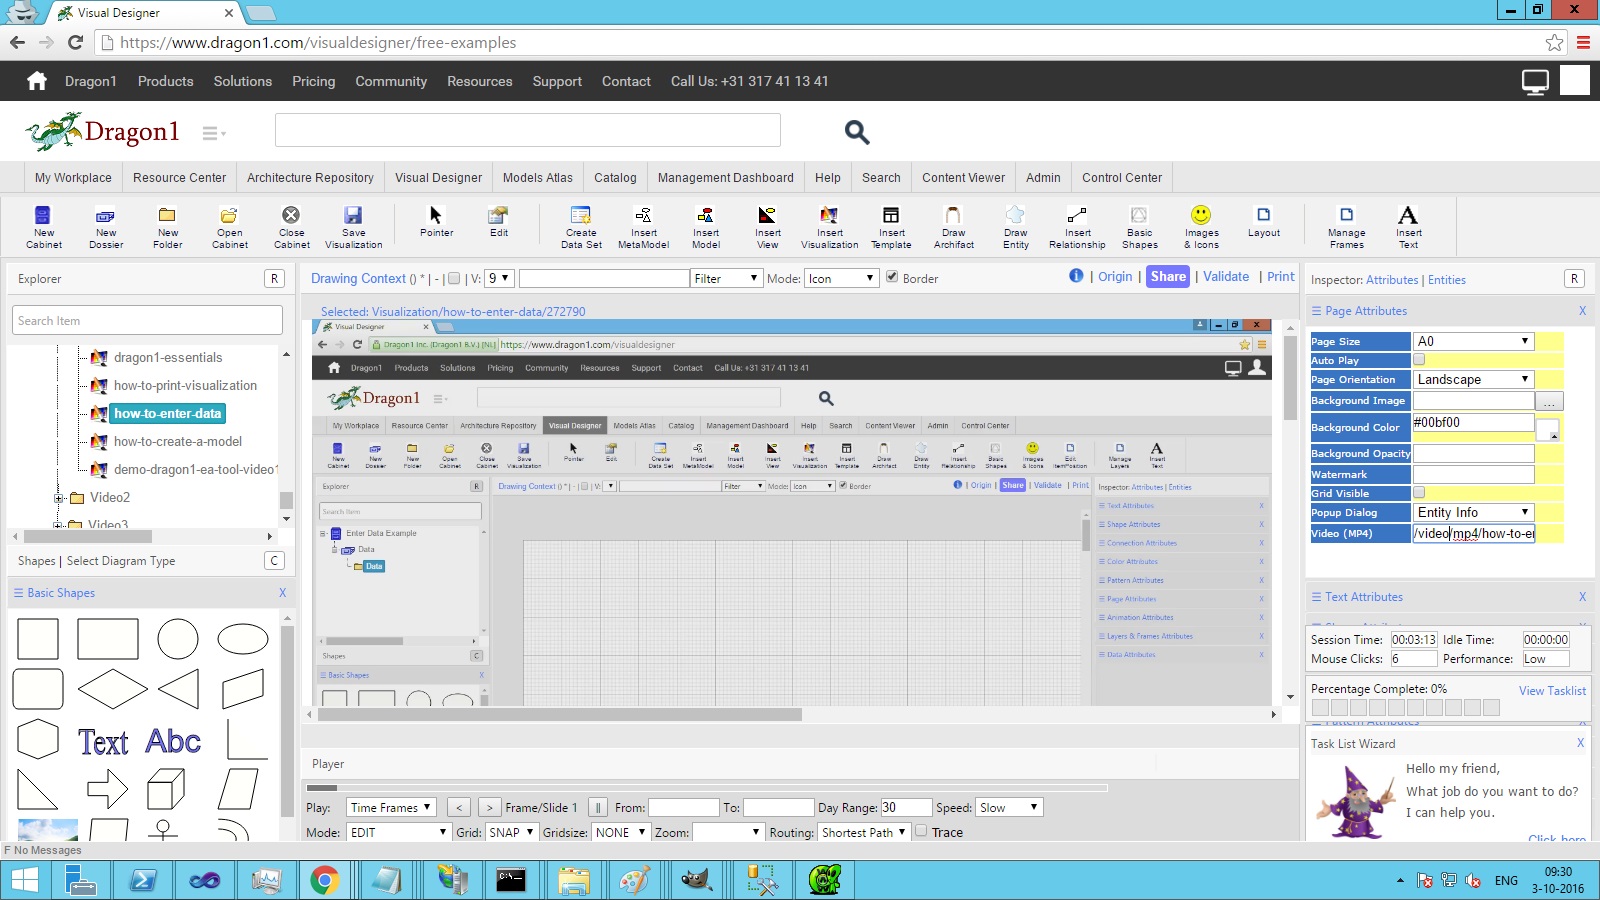Open the View Tasklist link

(x=1552, y=690)
